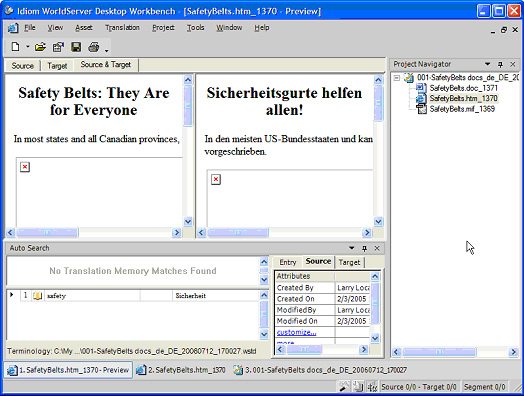Select SafetyBelts.doc_1371 in Project Navigator
The height and width of the screenshot is (396, 524).
coord(464,88)
